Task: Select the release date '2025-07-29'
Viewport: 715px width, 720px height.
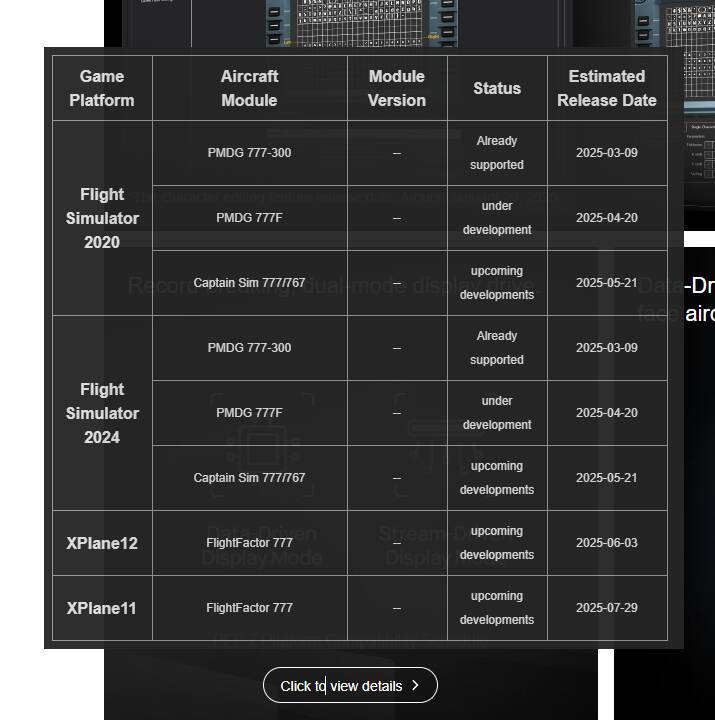Action: [607, 608]
